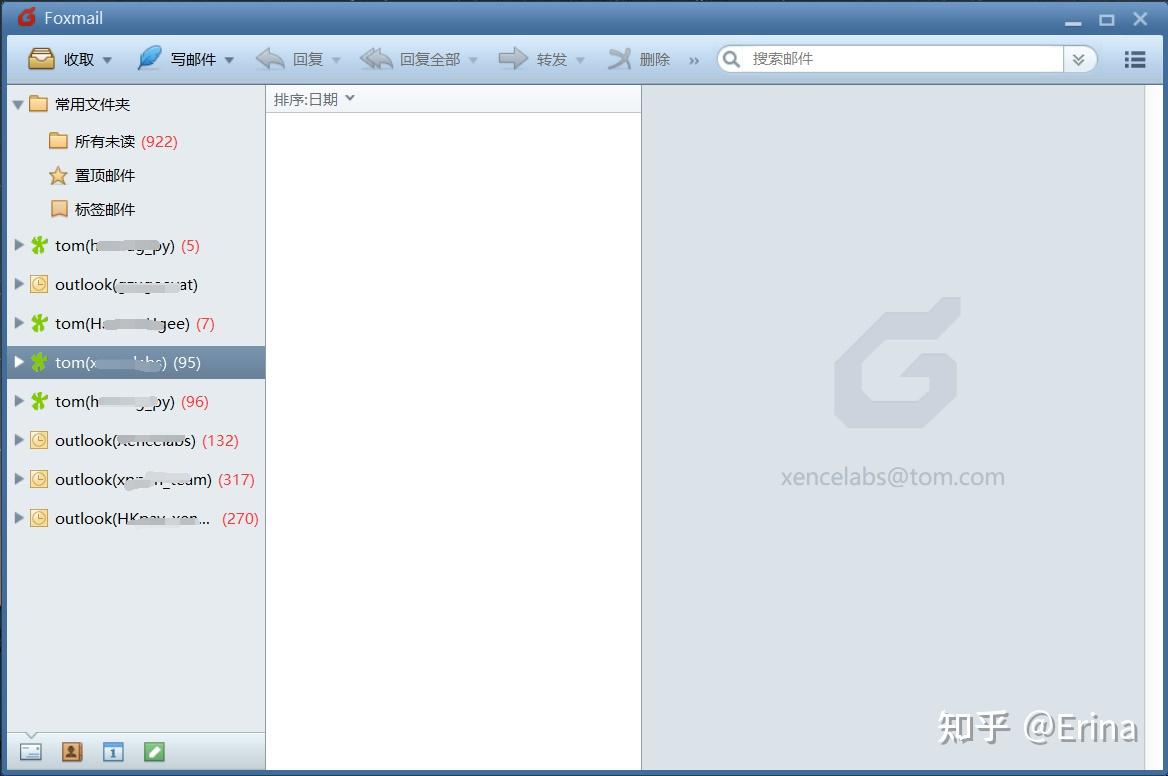
Task: Click the 回复 reply icon
Action: [271, 58]
